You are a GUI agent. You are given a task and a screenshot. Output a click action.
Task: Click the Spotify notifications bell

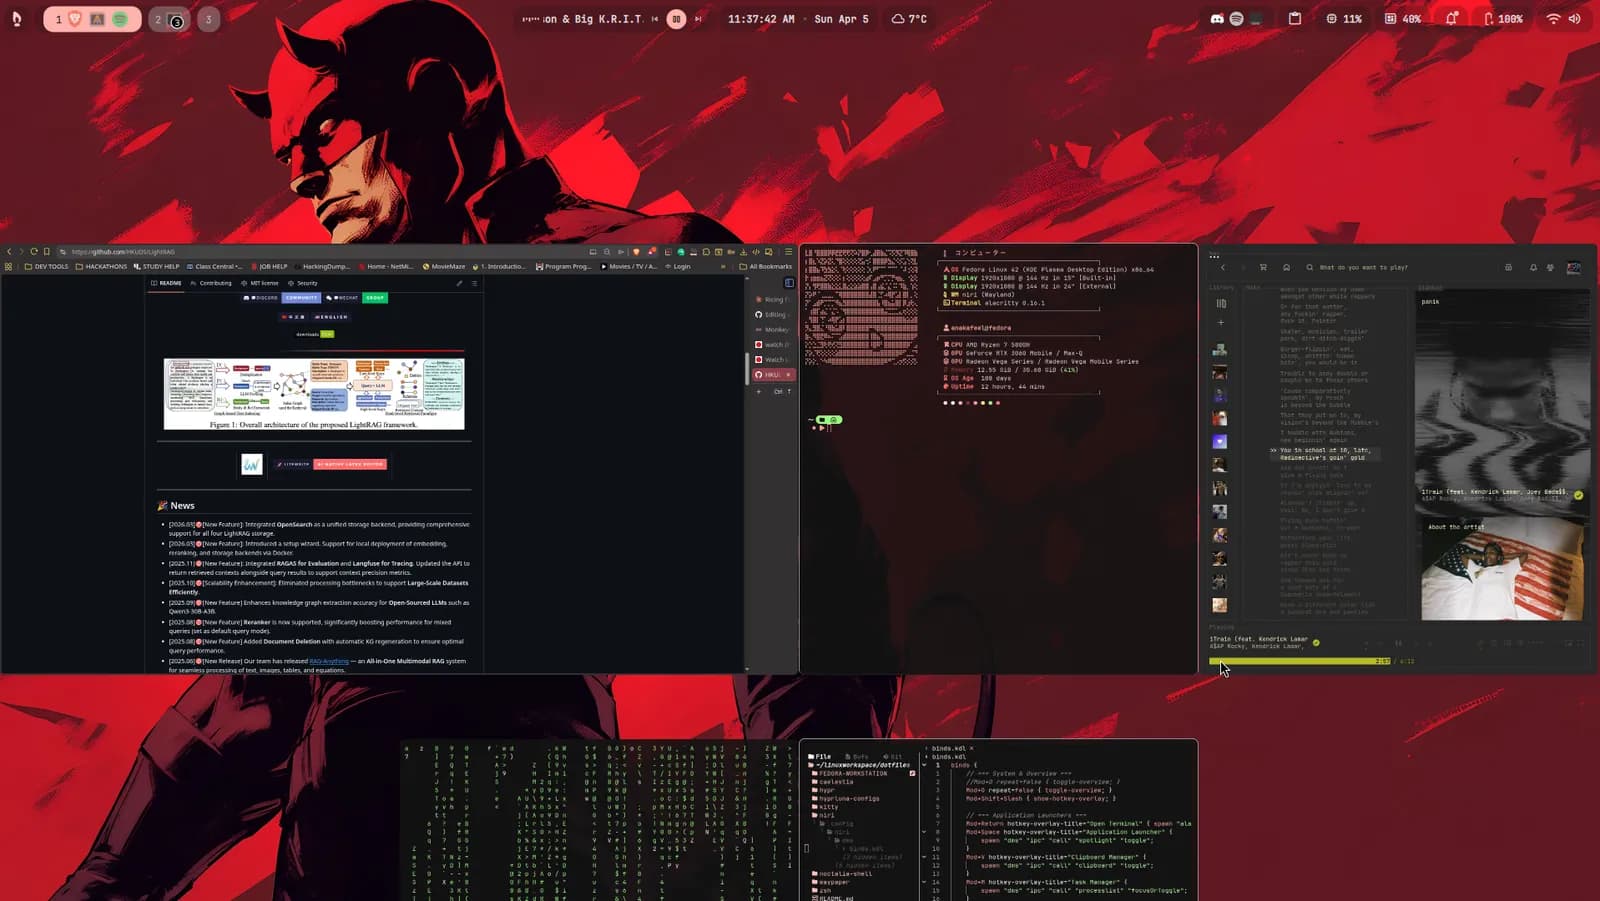pos(1533,267)
